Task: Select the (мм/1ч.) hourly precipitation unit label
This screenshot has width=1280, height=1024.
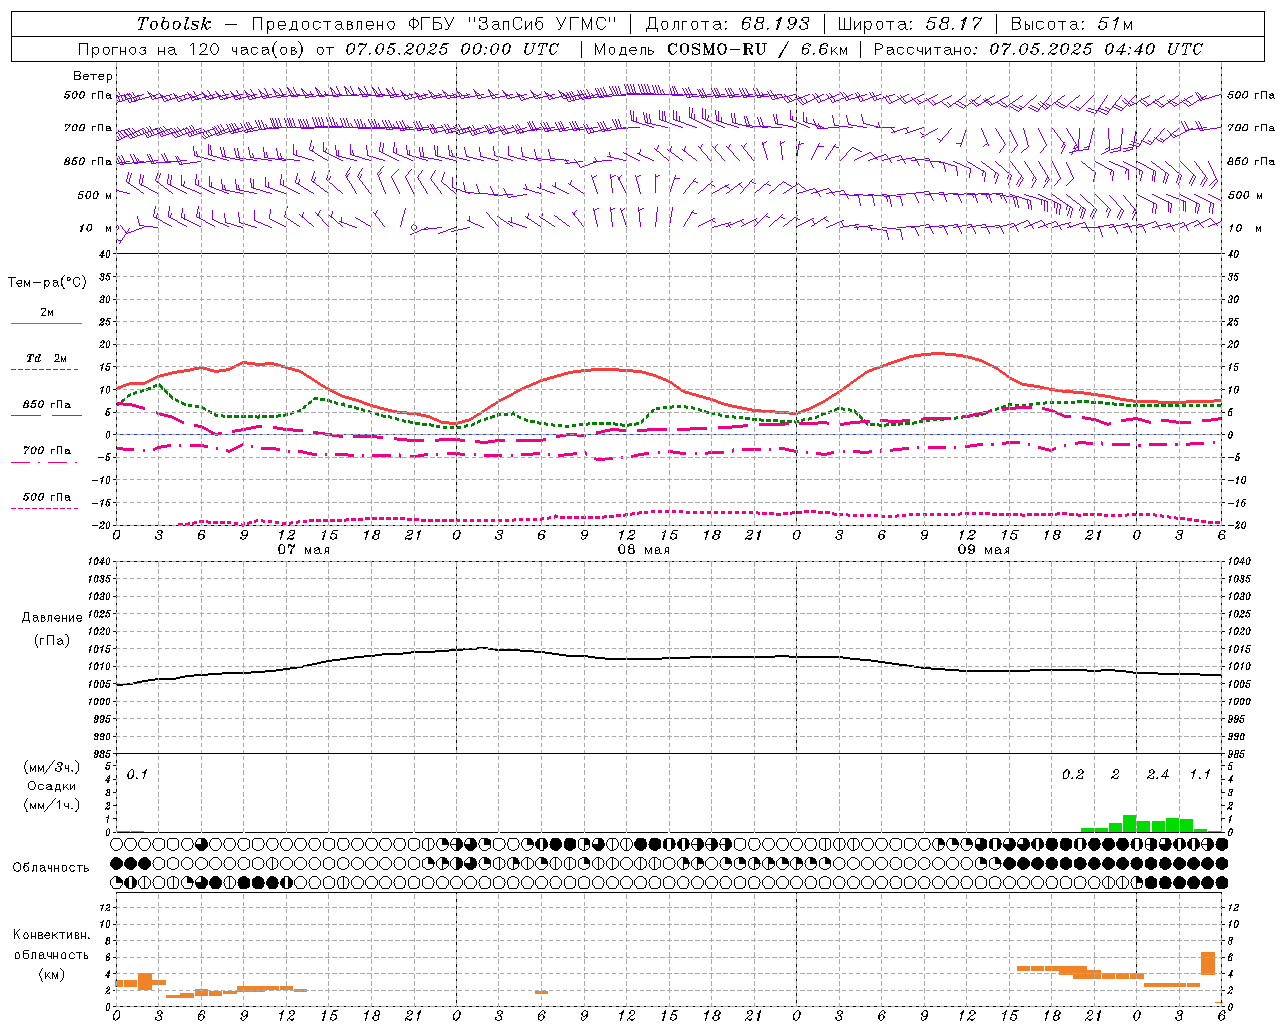Action: 51,805
